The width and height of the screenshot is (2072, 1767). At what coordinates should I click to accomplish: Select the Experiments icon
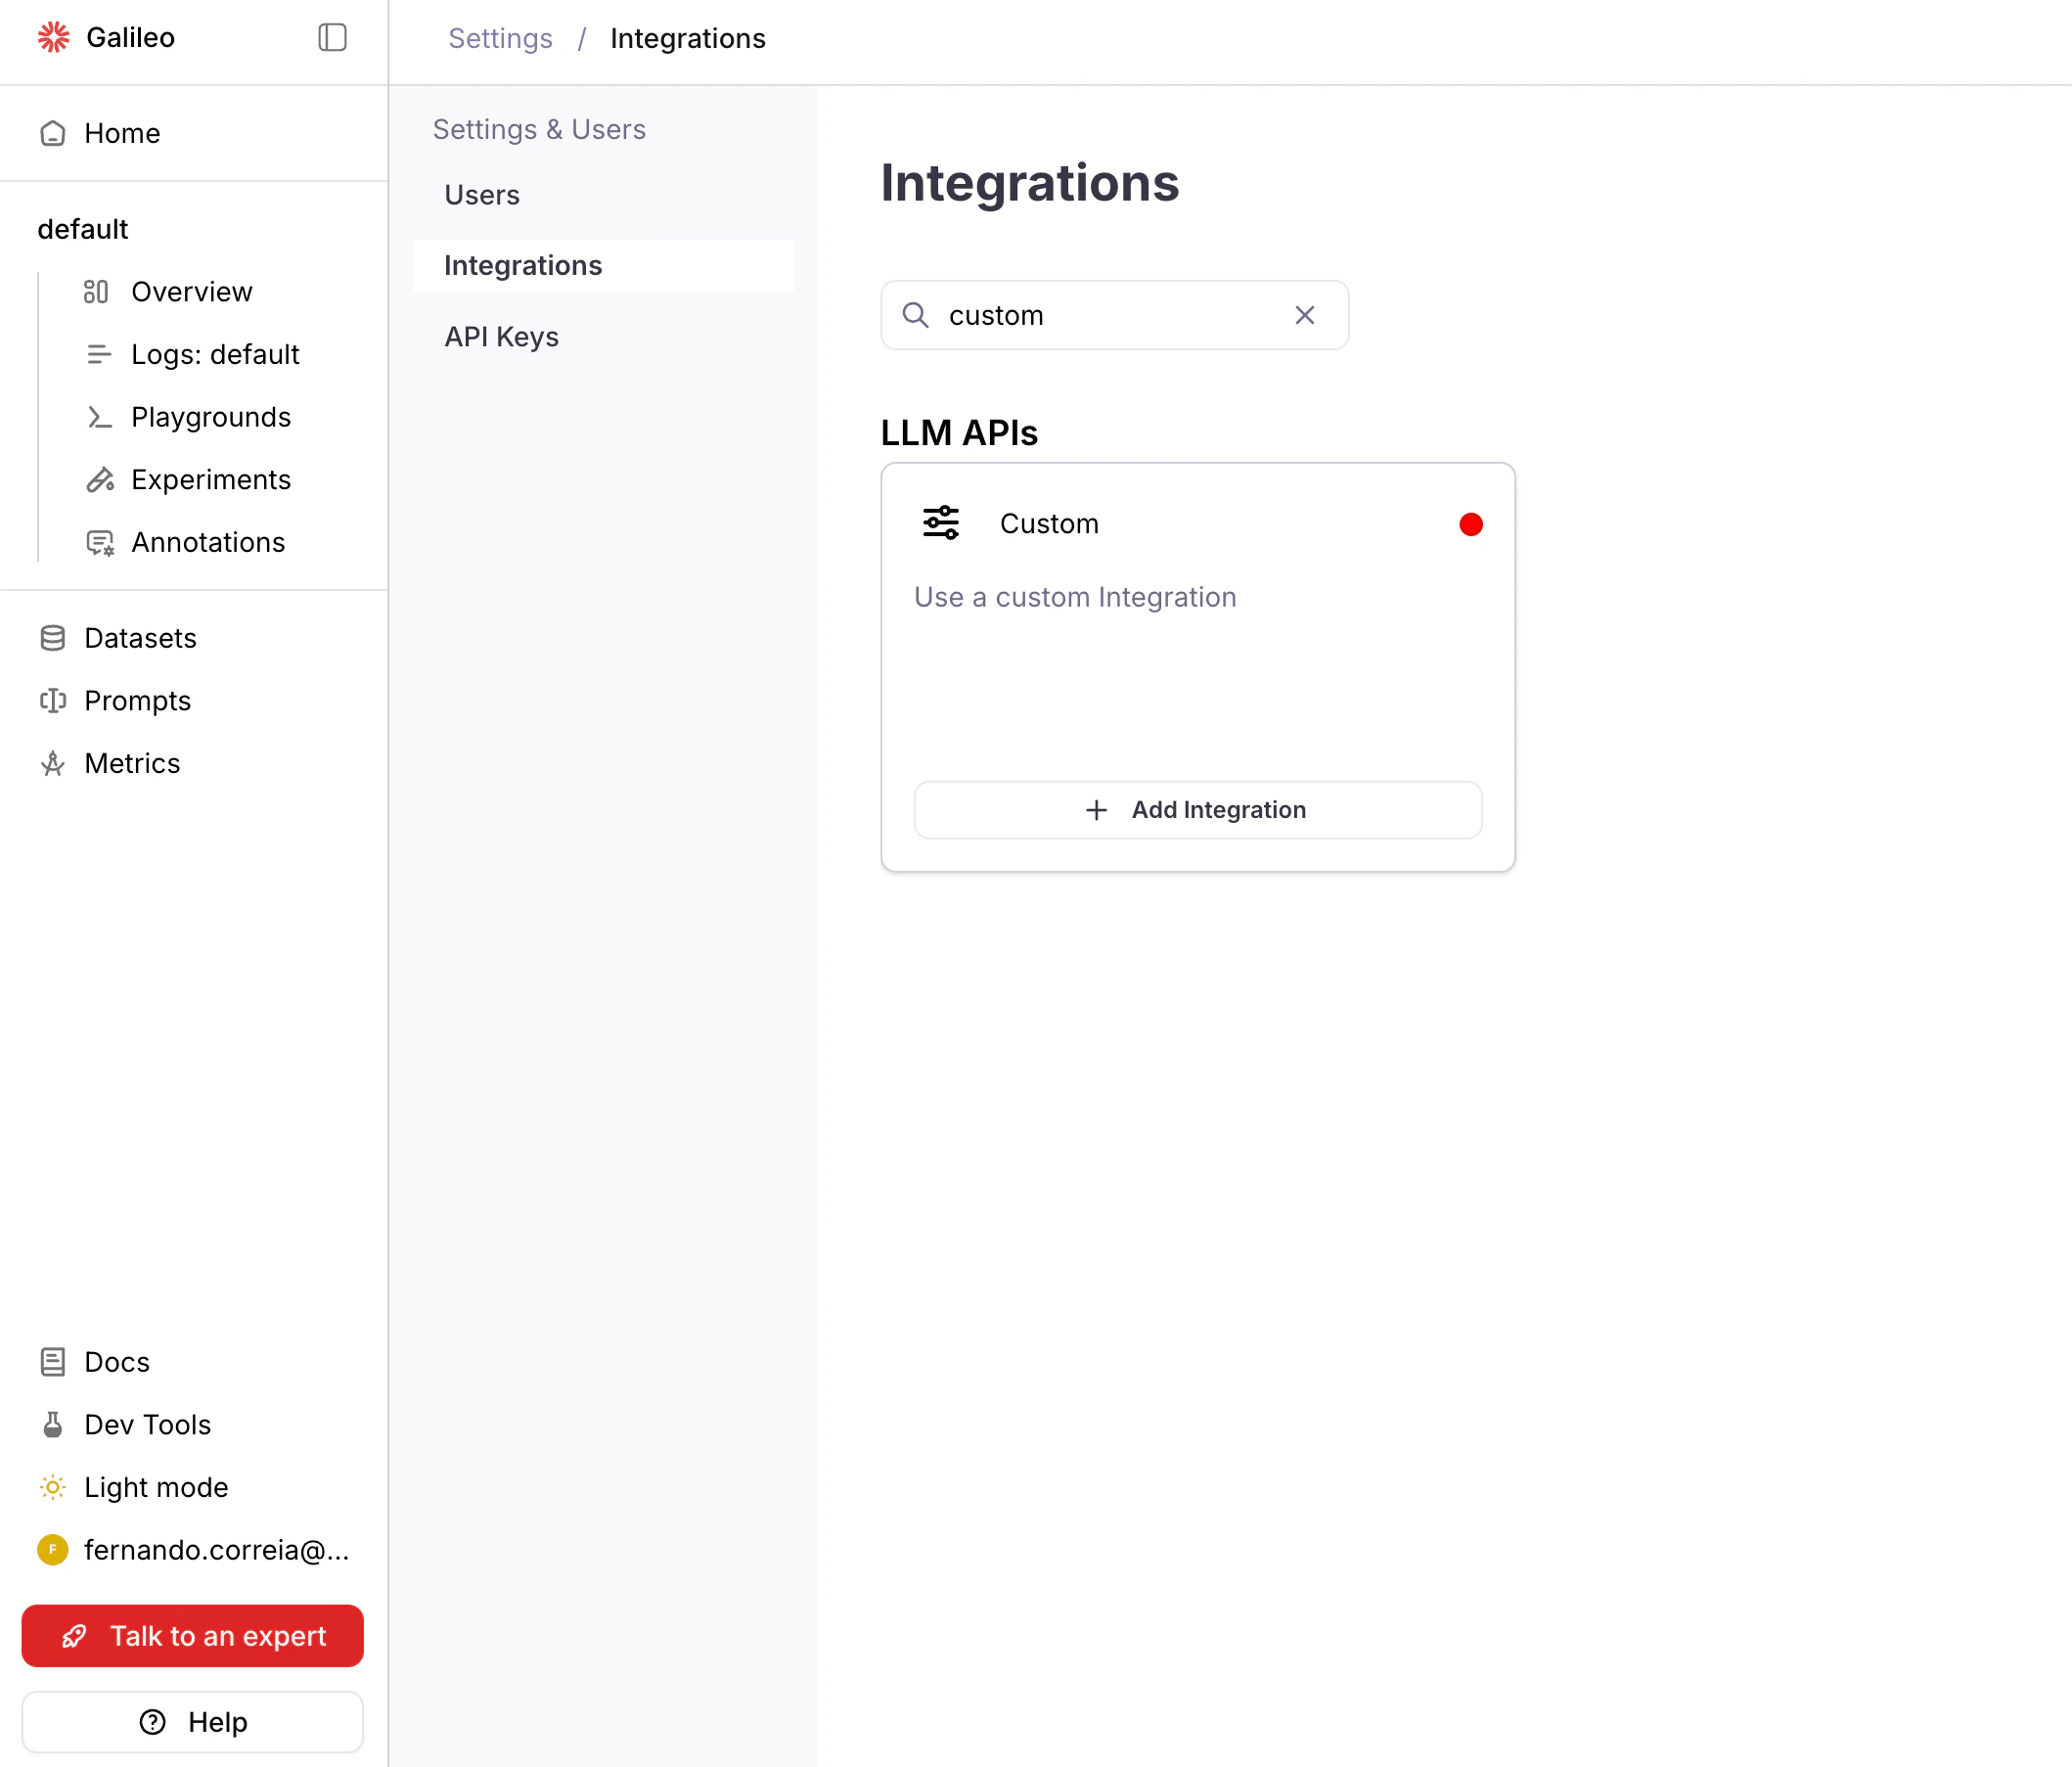tap(99, 479)
